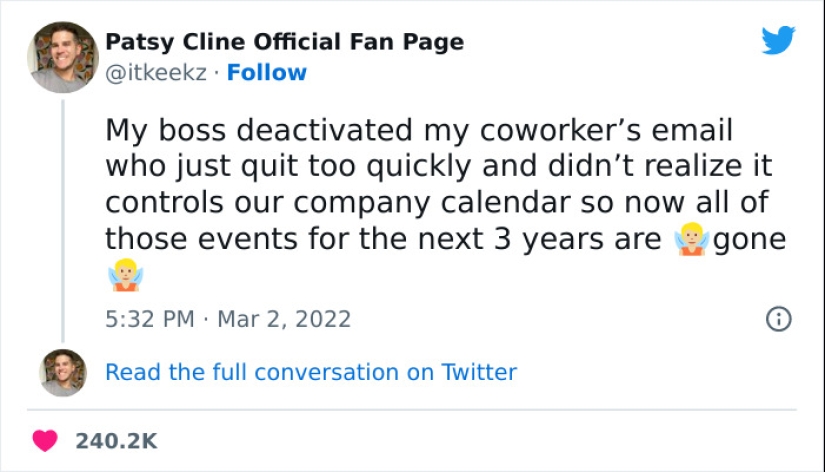This screenshot has height=472, width=825.
Task: Click the small avatar near conversation link
Action: tap(63, 373)
